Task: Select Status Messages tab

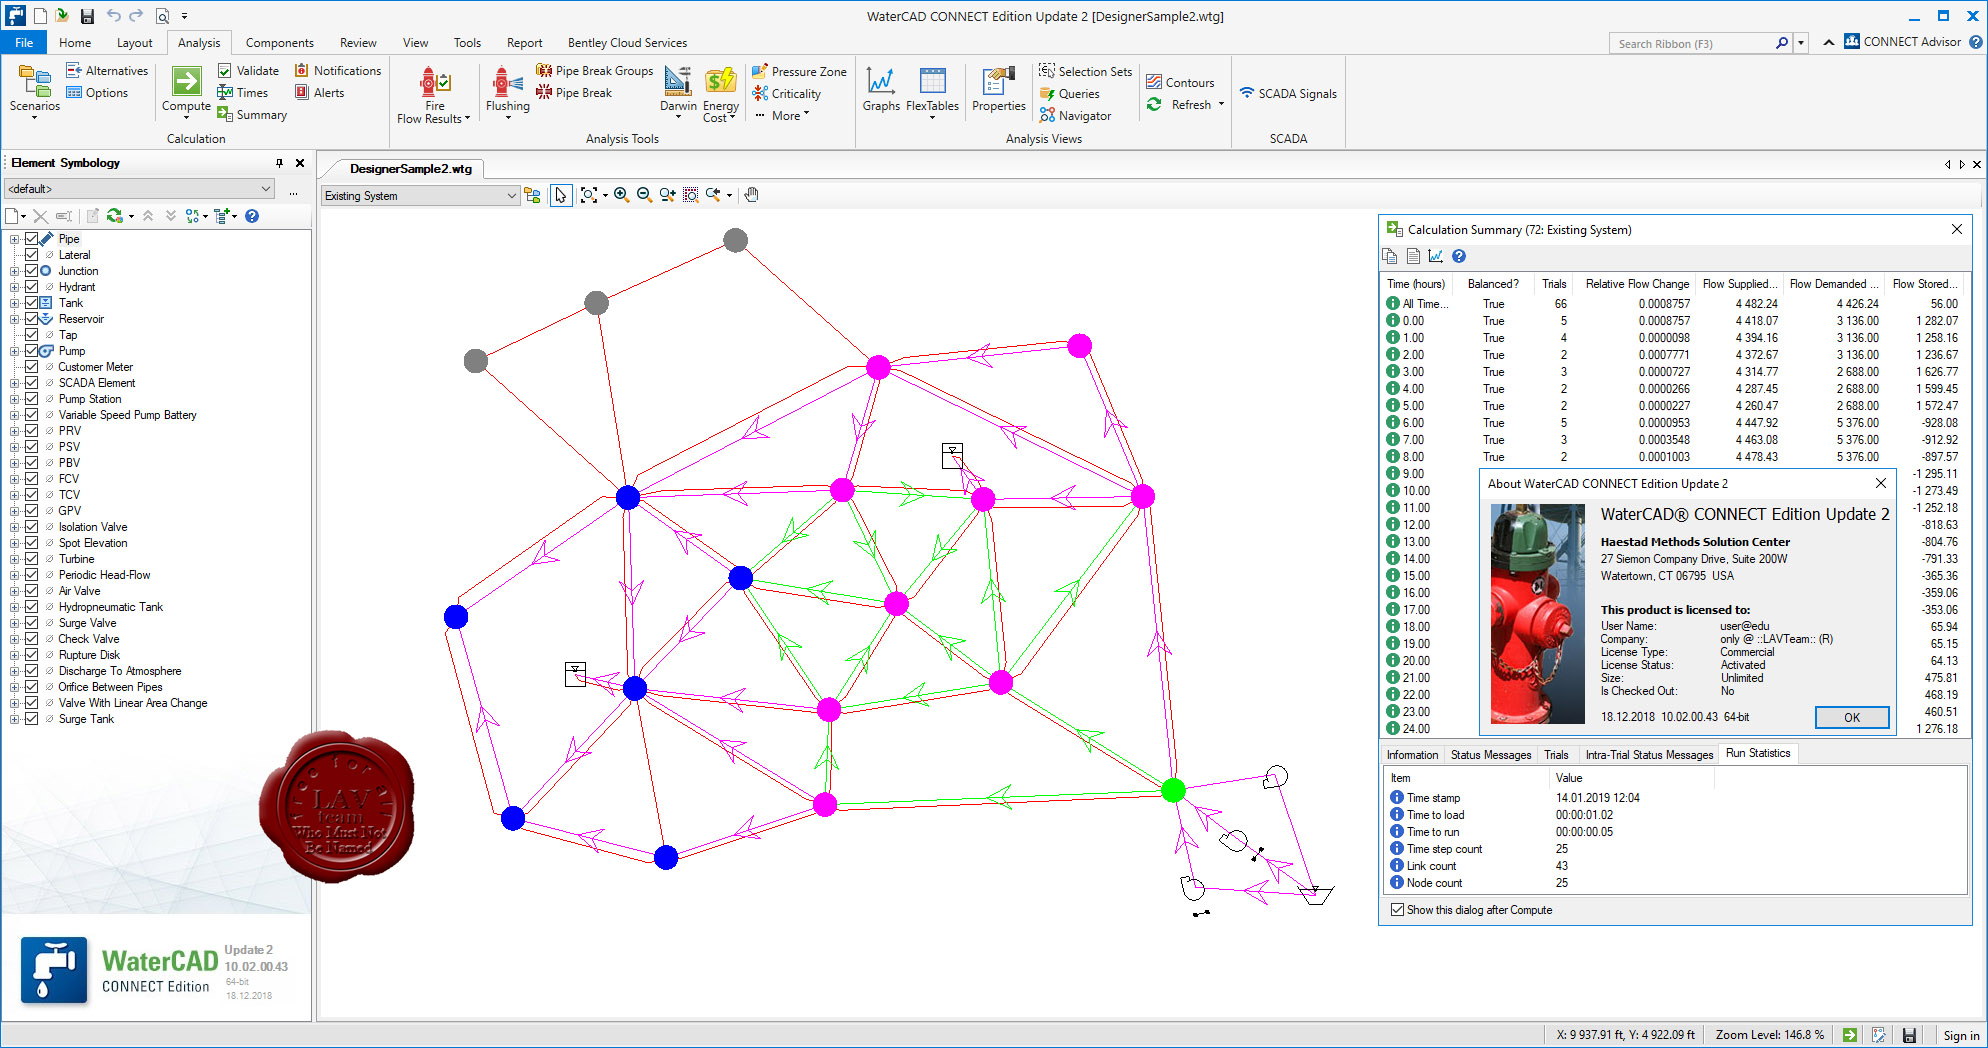Action: click(x=1490, y=755)
